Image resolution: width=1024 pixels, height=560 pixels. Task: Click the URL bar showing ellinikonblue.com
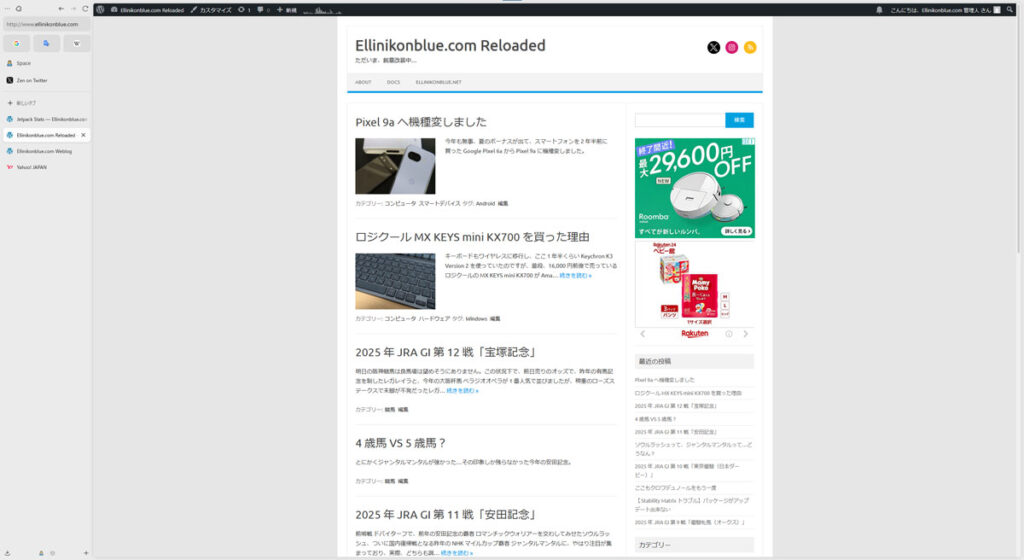46,24
